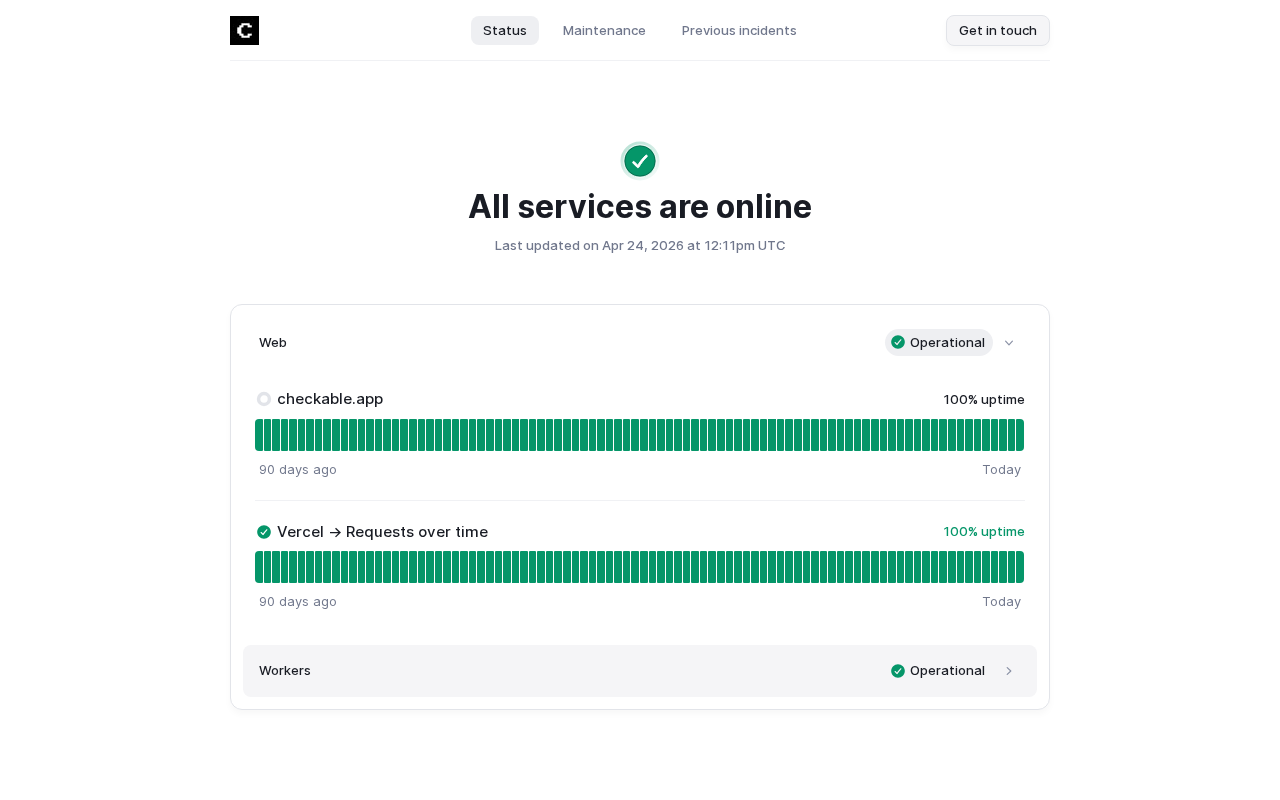Click today's uptime bar for checkable.app
1280x800 pixels.
pyautogui.click(x=1019, y=435)
